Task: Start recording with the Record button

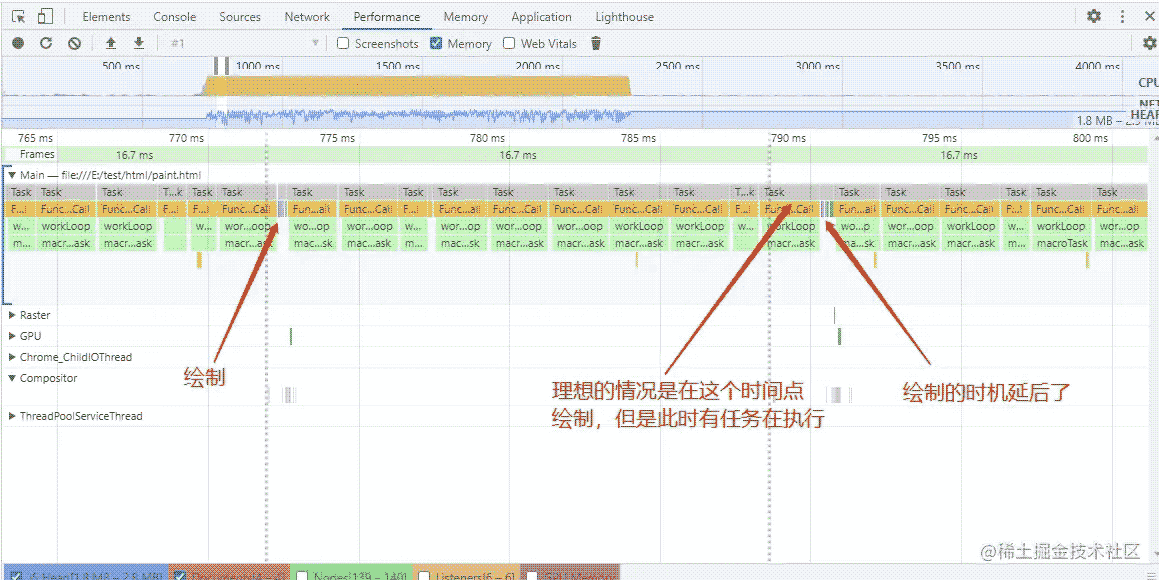Action: point(18,43)
